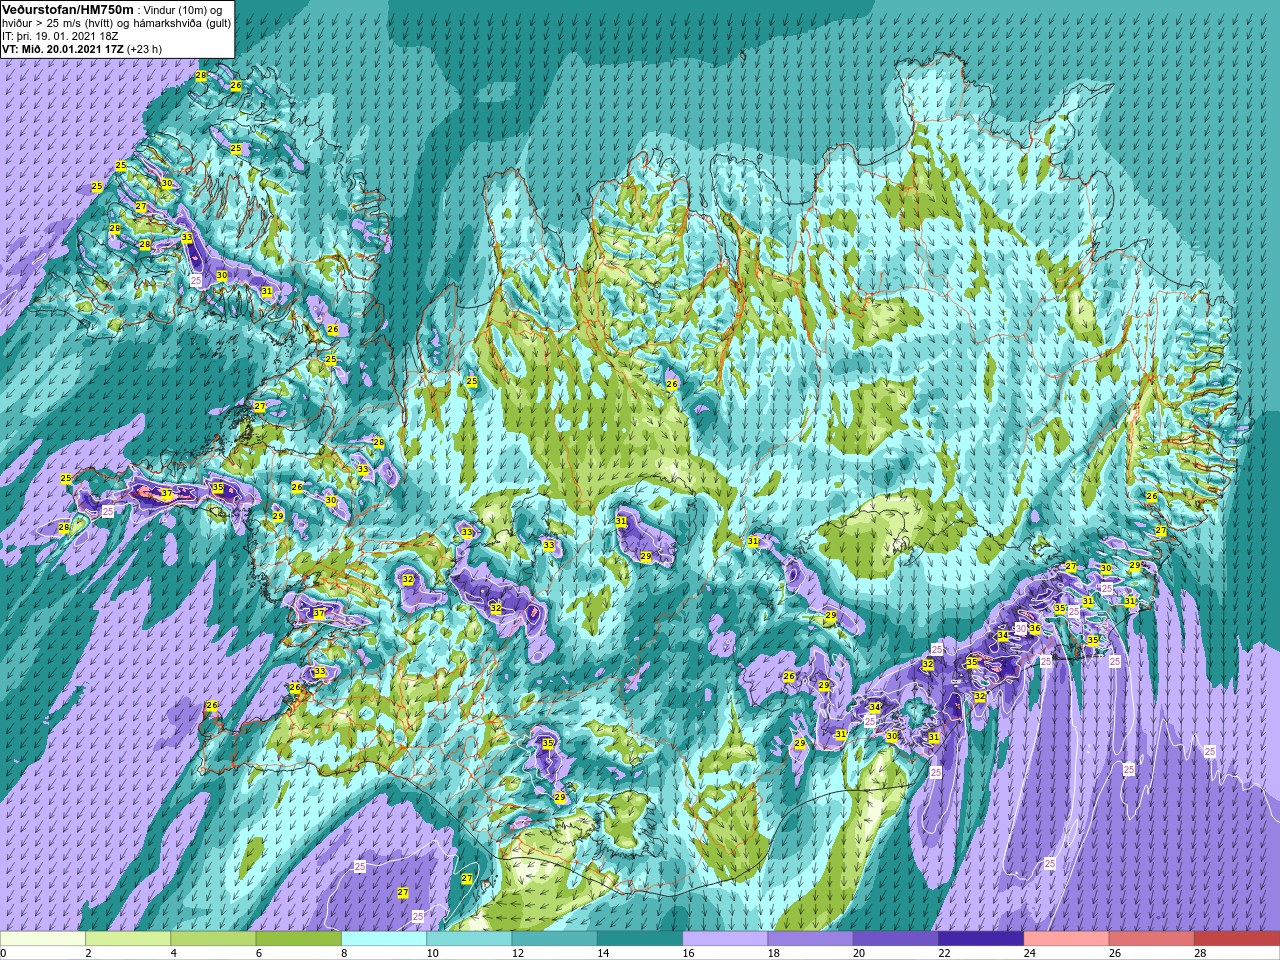Select the salmon 26–28 m/s legend swatch
This screenshot has width=1280, height=960.
pyautogui.click(x=1151, y=939)
